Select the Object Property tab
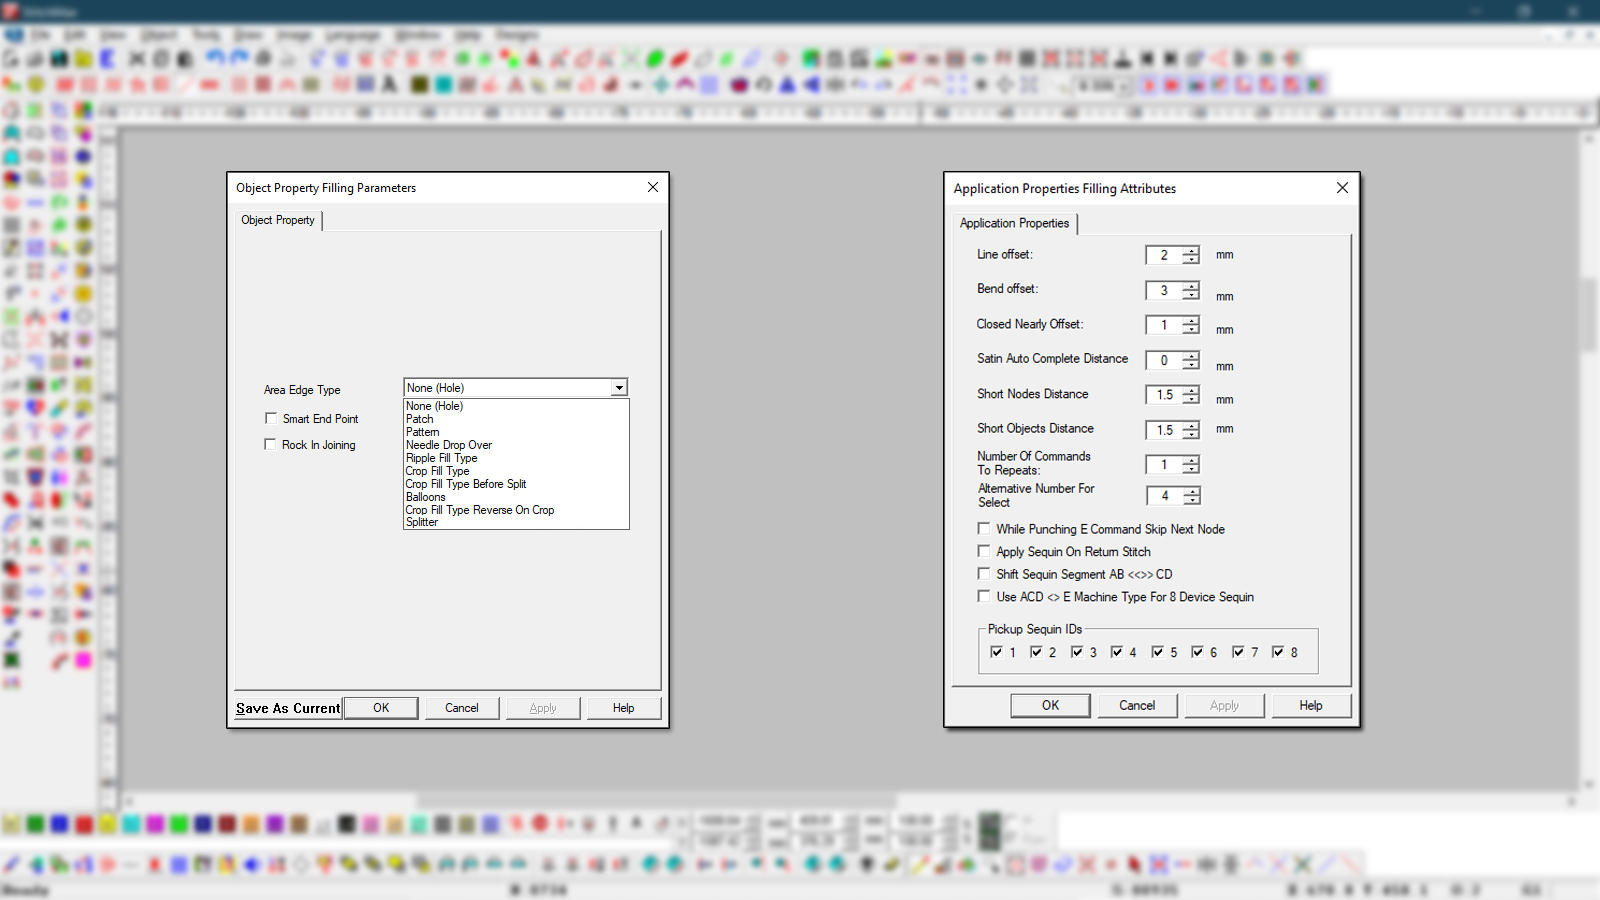This screenshot has height=900, width=1600. [278, 220]
